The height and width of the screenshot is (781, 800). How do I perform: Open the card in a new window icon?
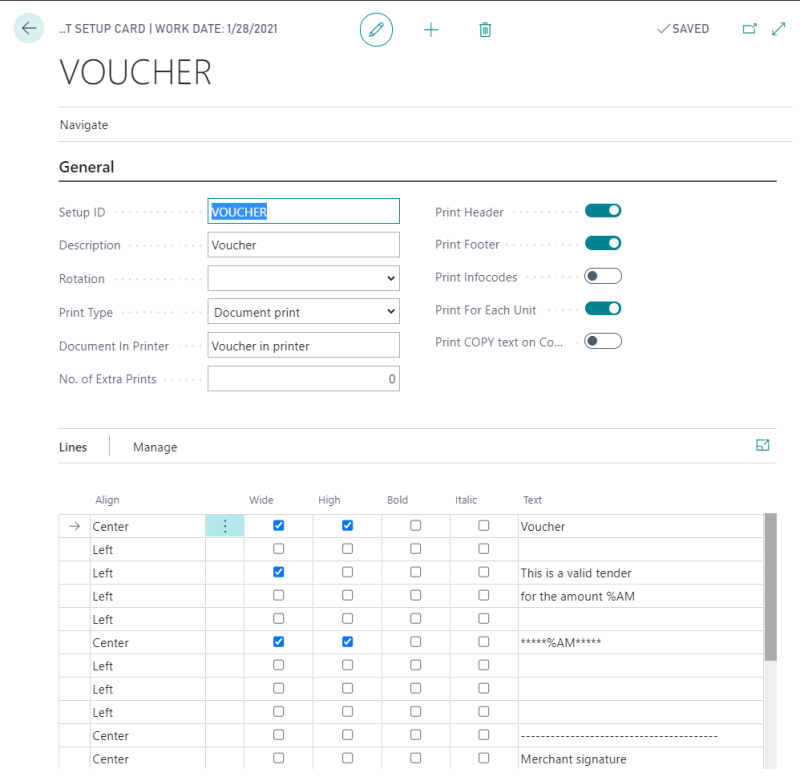pyautogui.click(x=749, y=29)
